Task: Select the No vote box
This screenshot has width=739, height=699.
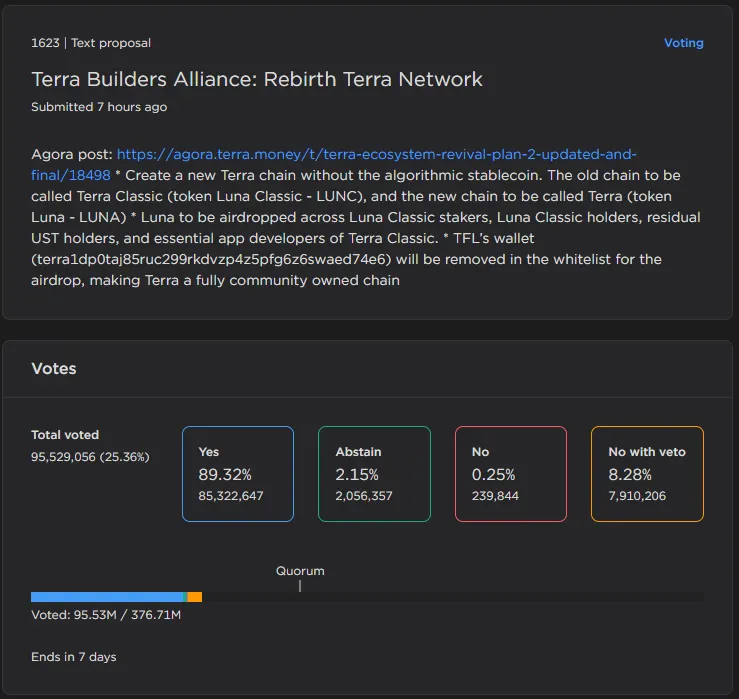Action: point(511,474)
